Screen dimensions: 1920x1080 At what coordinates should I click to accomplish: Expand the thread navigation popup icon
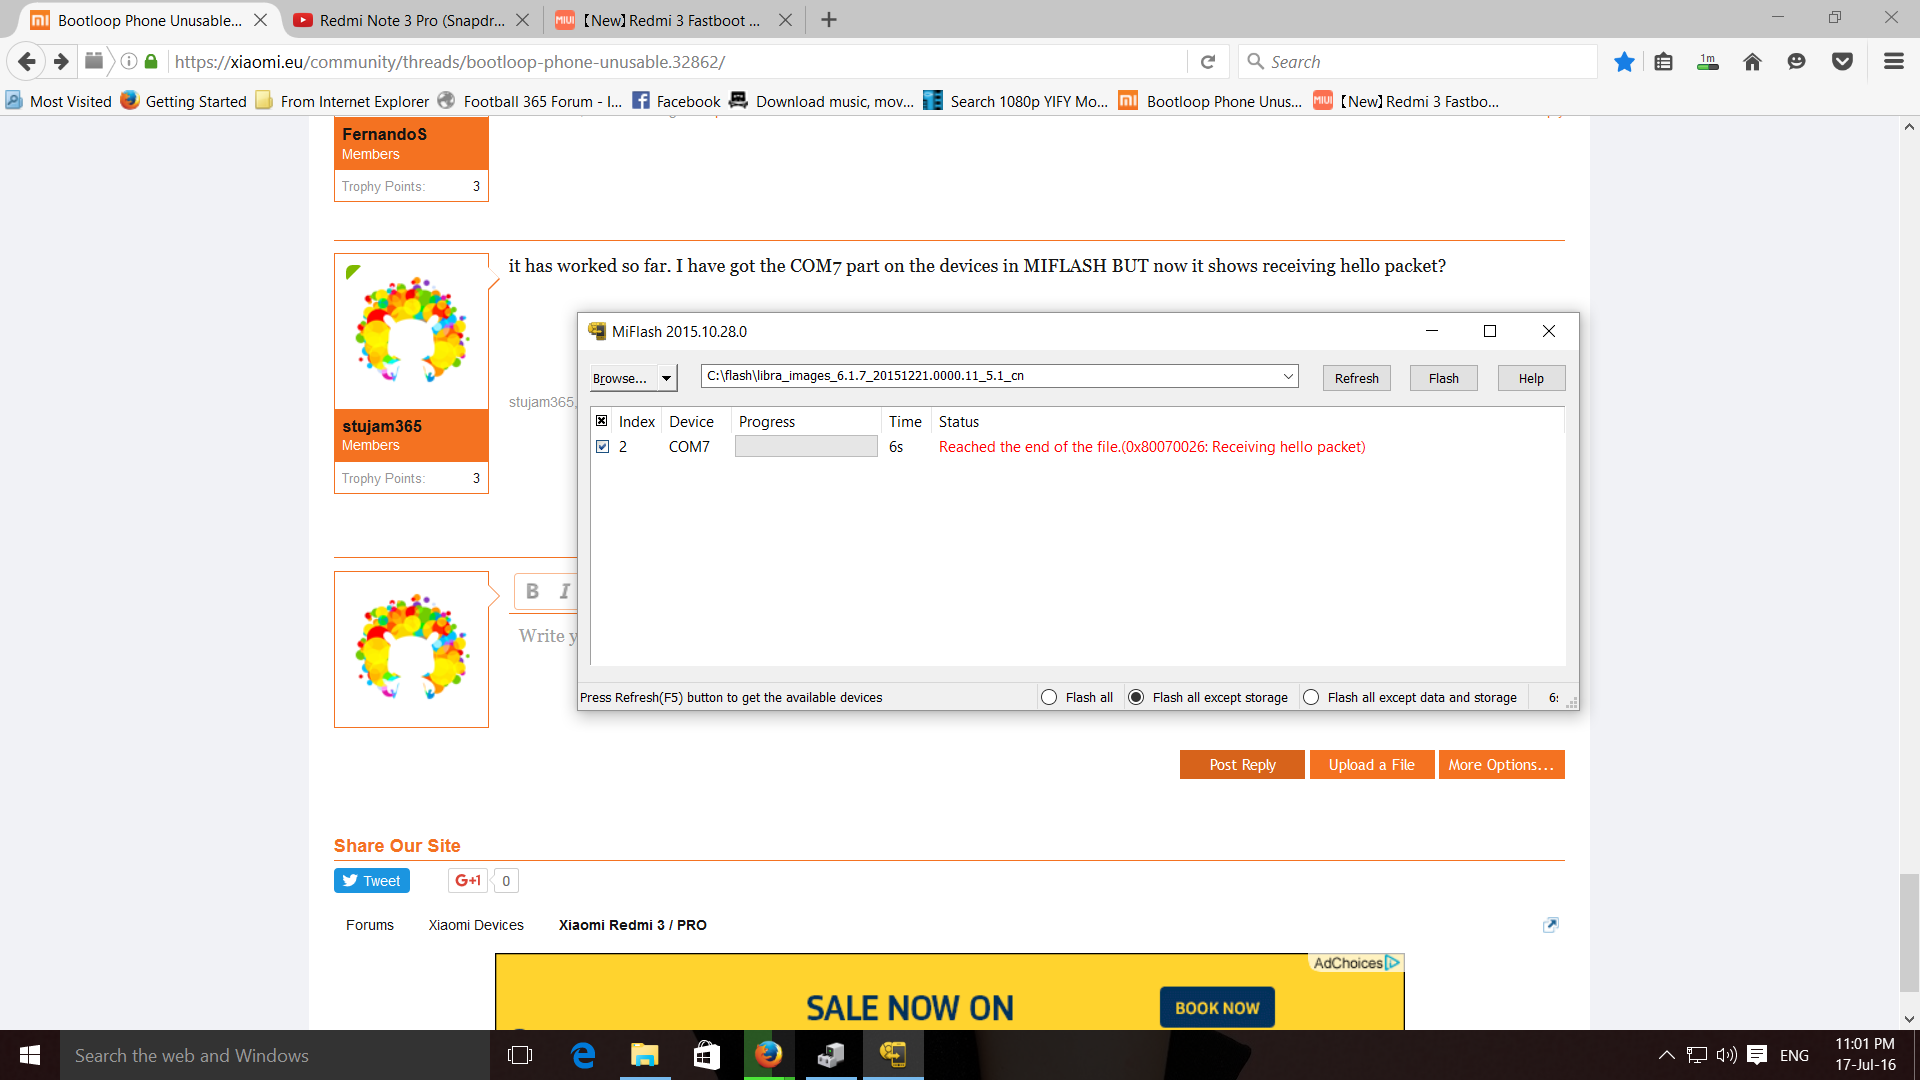point(1551,925)
